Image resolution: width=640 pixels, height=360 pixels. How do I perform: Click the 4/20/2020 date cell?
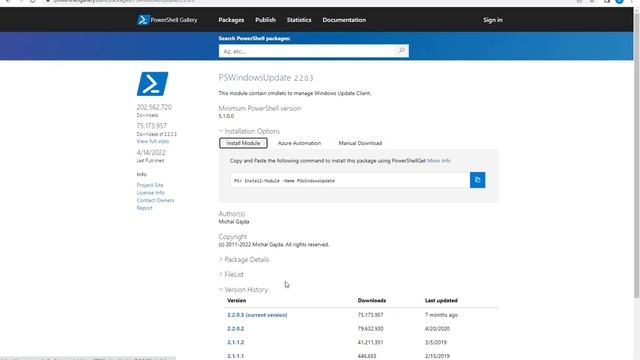pyautogui.click(x=437, y=329)
